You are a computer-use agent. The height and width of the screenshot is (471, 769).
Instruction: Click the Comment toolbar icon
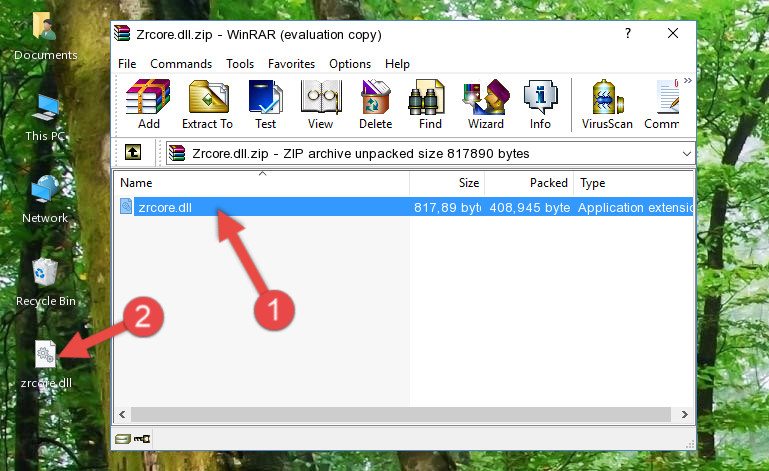662,105
